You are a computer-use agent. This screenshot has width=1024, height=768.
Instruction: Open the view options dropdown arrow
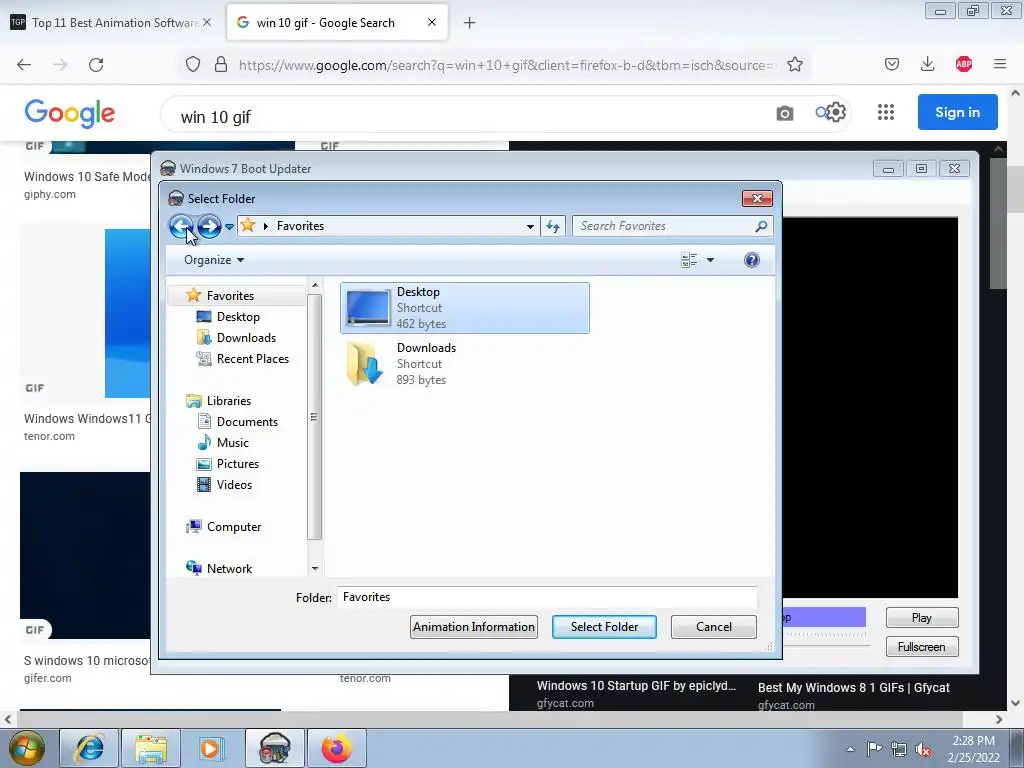point(711,260)
